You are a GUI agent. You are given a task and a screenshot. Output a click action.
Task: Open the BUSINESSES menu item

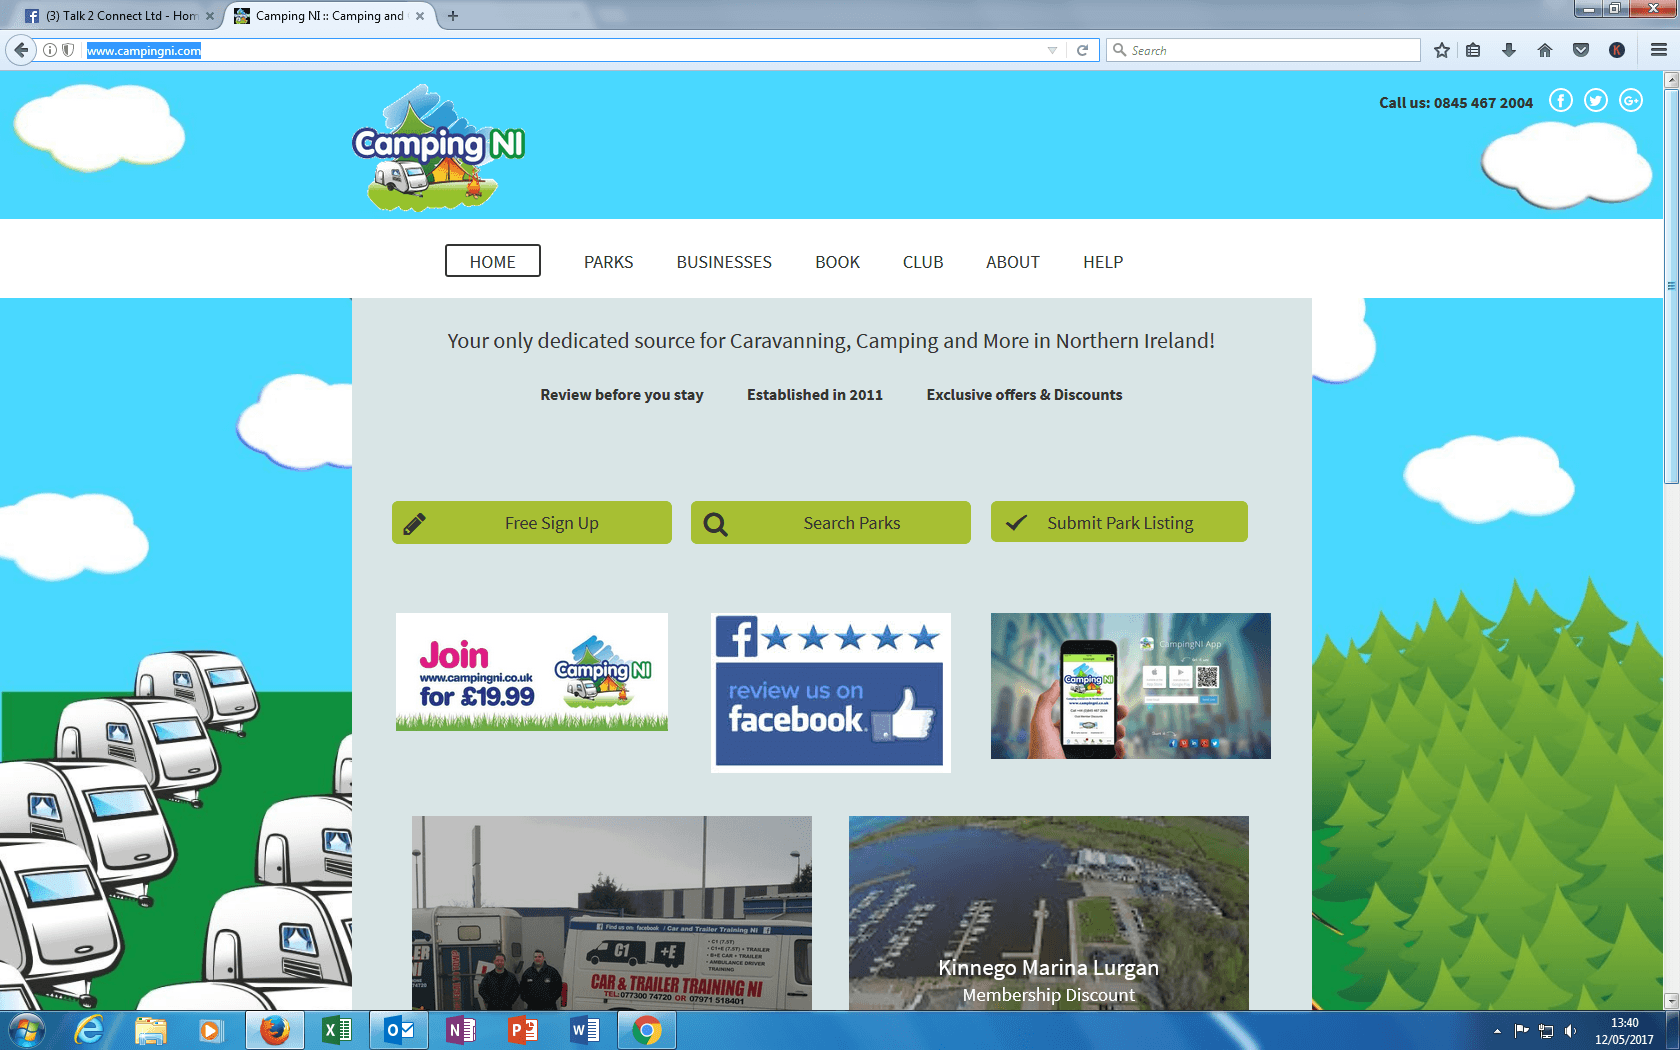724,262
